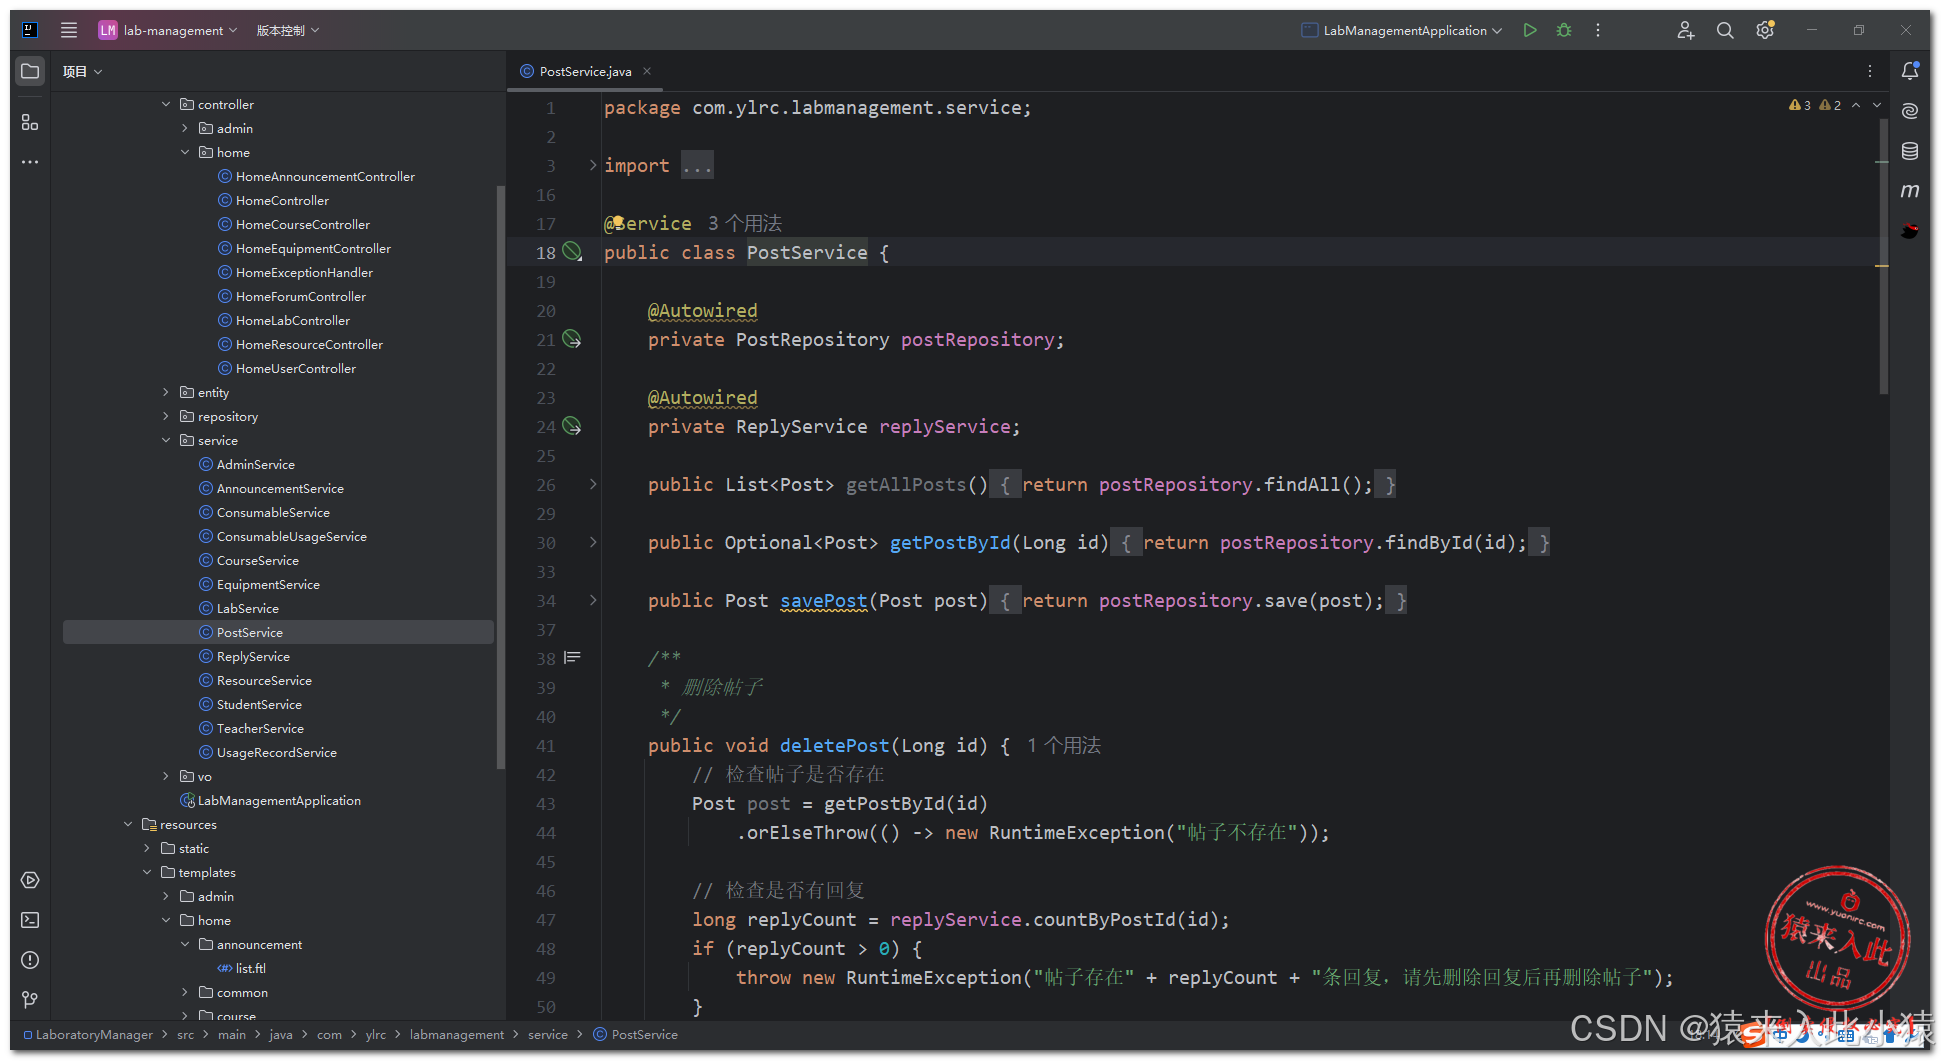The width and height of the screenshot is (1941, 1061).
Task: Collapse the templates folder
Action: 147,872
